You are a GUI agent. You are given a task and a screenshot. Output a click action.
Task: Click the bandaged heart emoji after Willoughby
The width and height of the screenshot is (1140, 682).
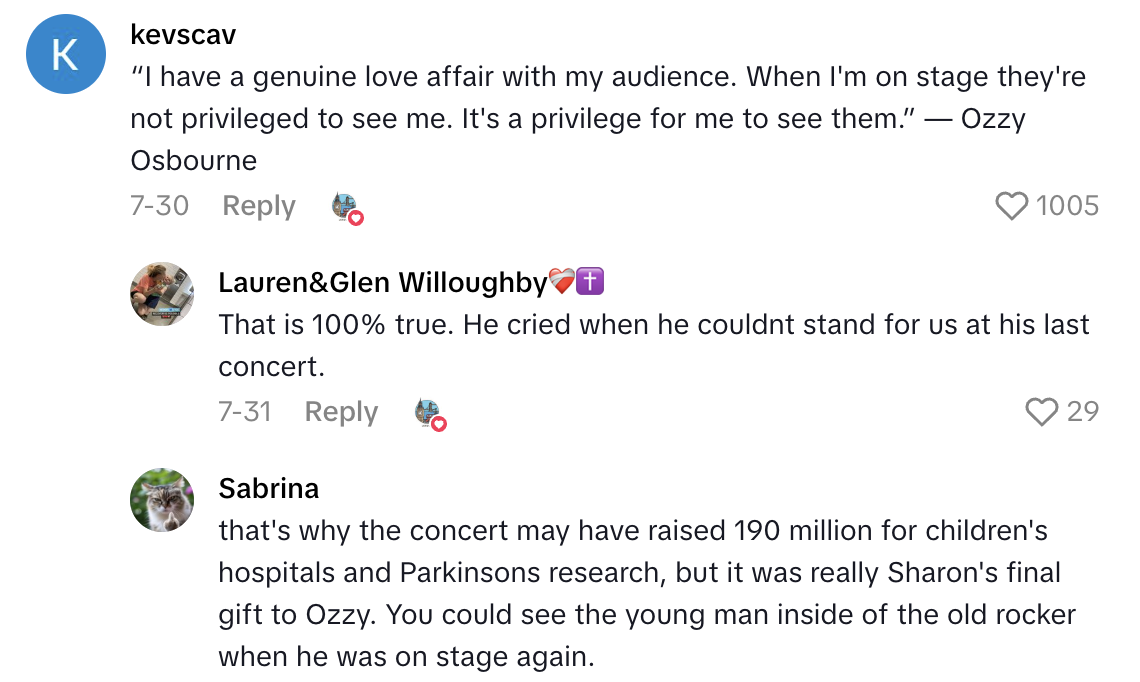tap(562, 283)
